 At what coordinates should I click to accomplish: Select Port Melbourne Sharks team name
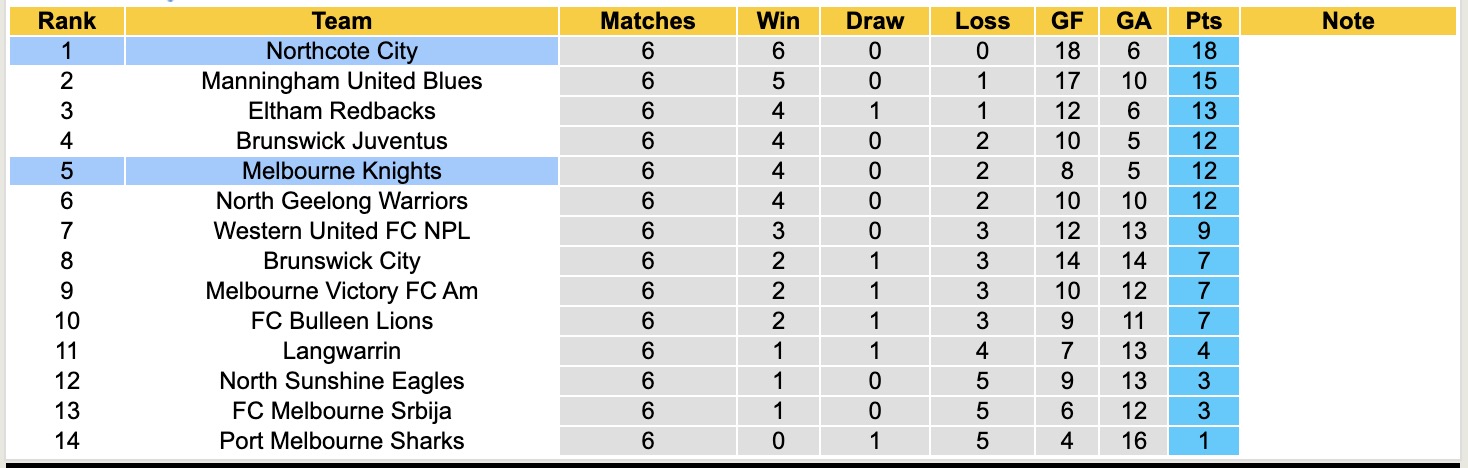pyautogui.click(x=342, y=441)
